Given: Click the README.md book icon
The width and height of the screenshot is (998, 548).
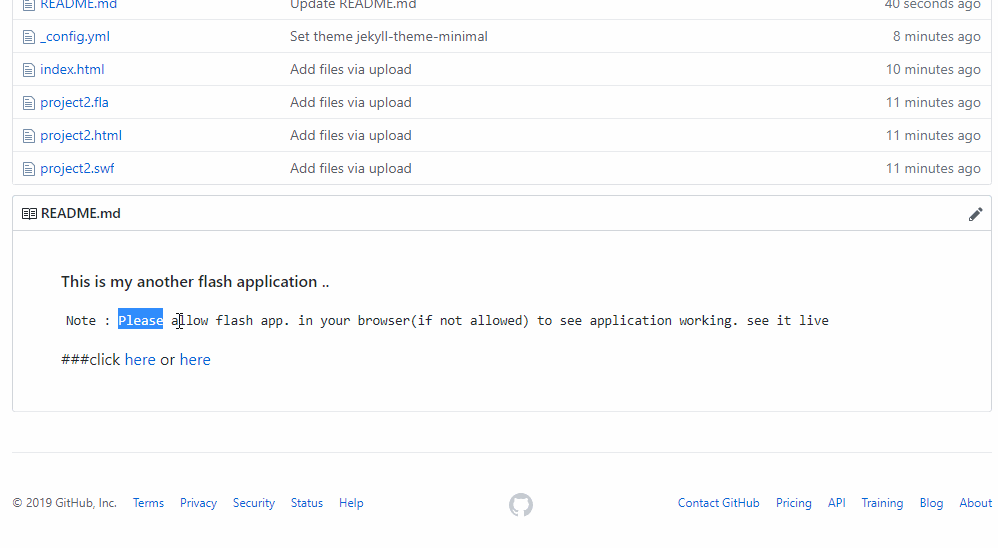Looking at the screenshot, I should (x=29, y=214).
